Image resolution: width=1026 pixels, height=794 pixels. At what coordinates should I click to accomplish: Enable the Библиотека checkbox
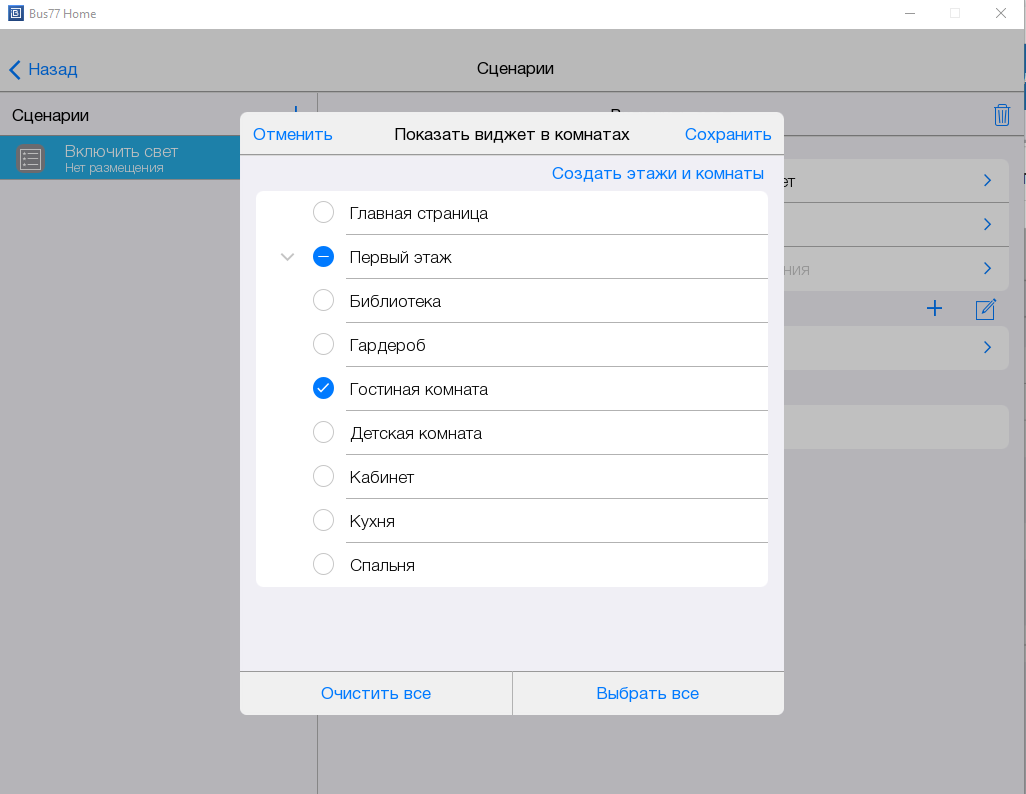[323, 301]
